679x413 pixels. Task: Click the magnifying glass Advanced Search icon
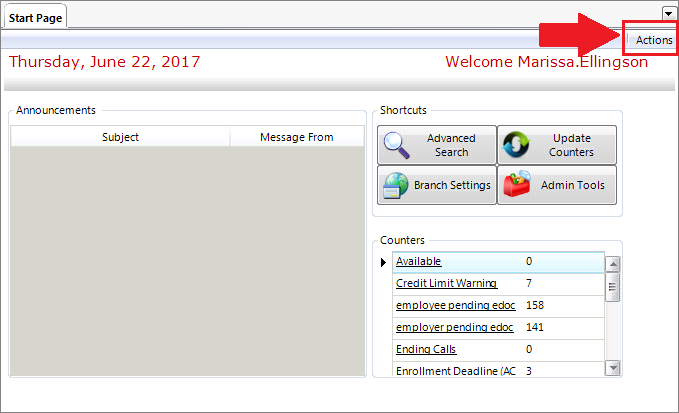click(x=397, y=145)
